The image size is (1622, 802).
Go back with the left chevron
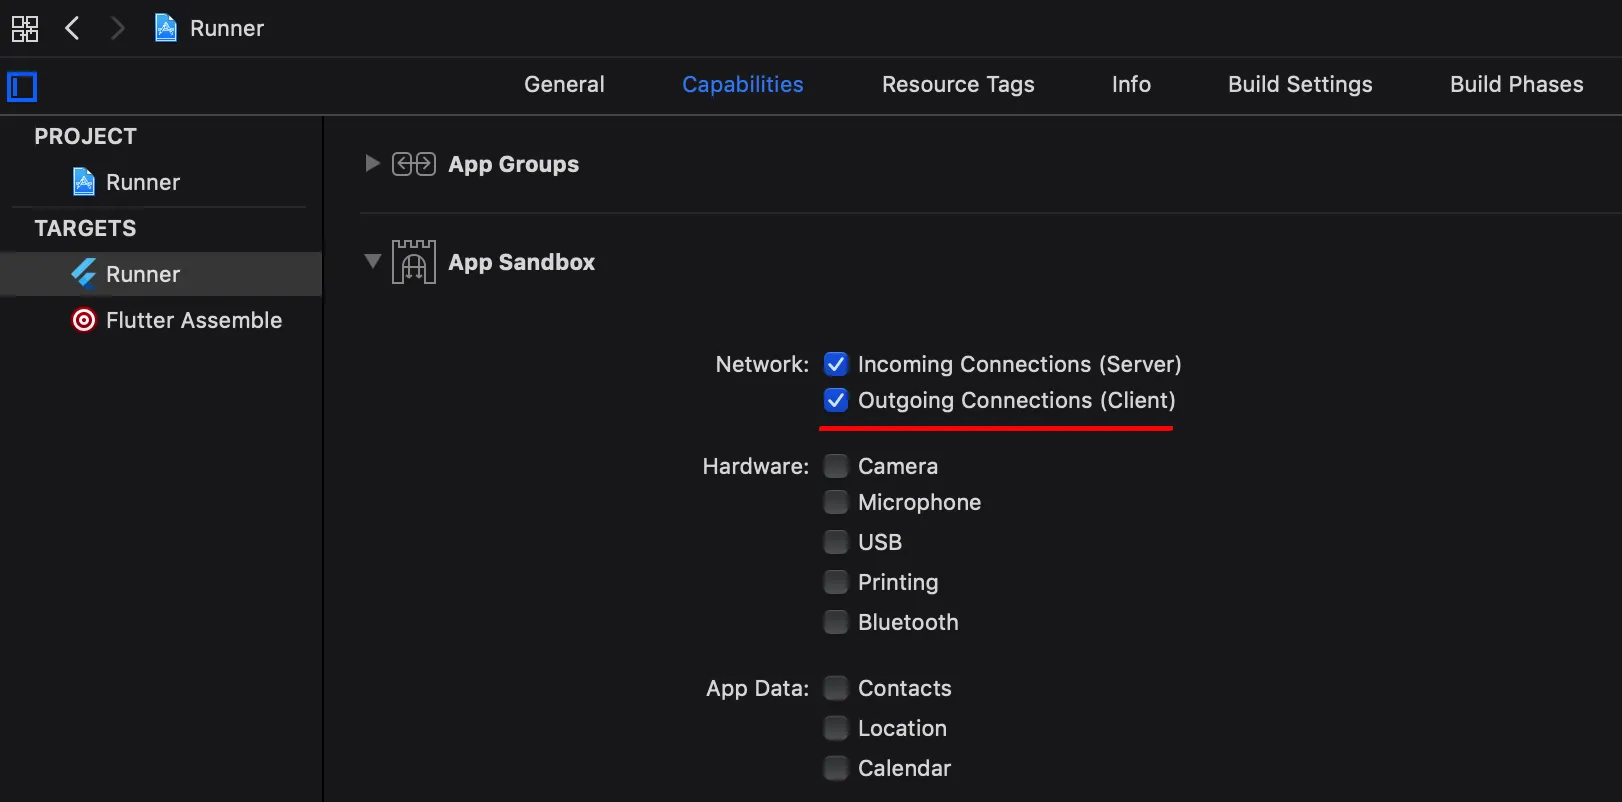click(72, 28)
